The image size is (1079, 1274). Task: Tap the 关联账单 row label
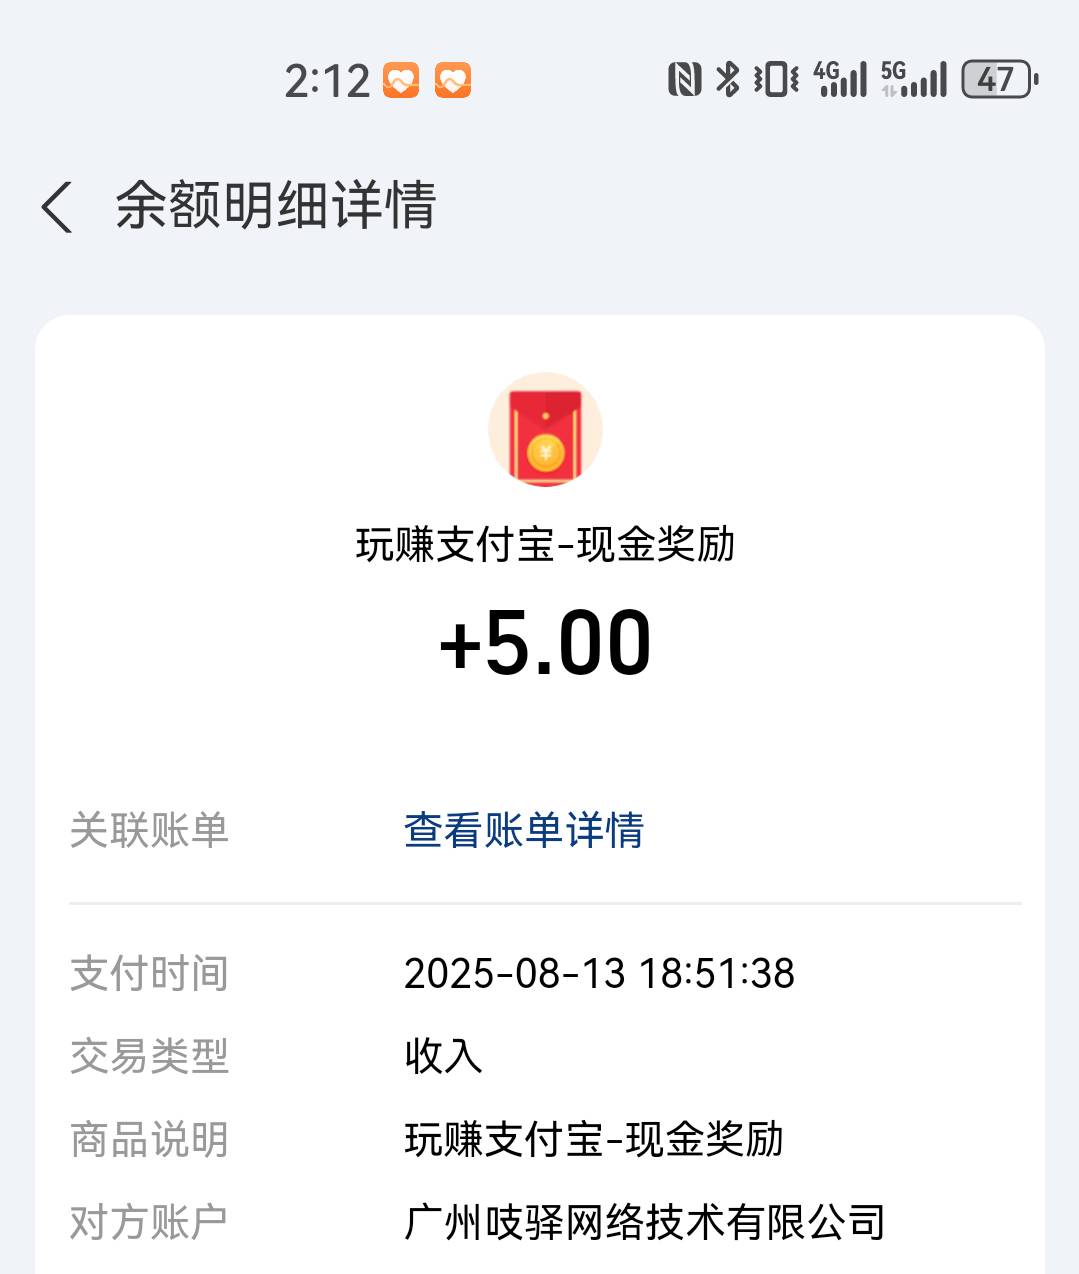coord(150,830)
